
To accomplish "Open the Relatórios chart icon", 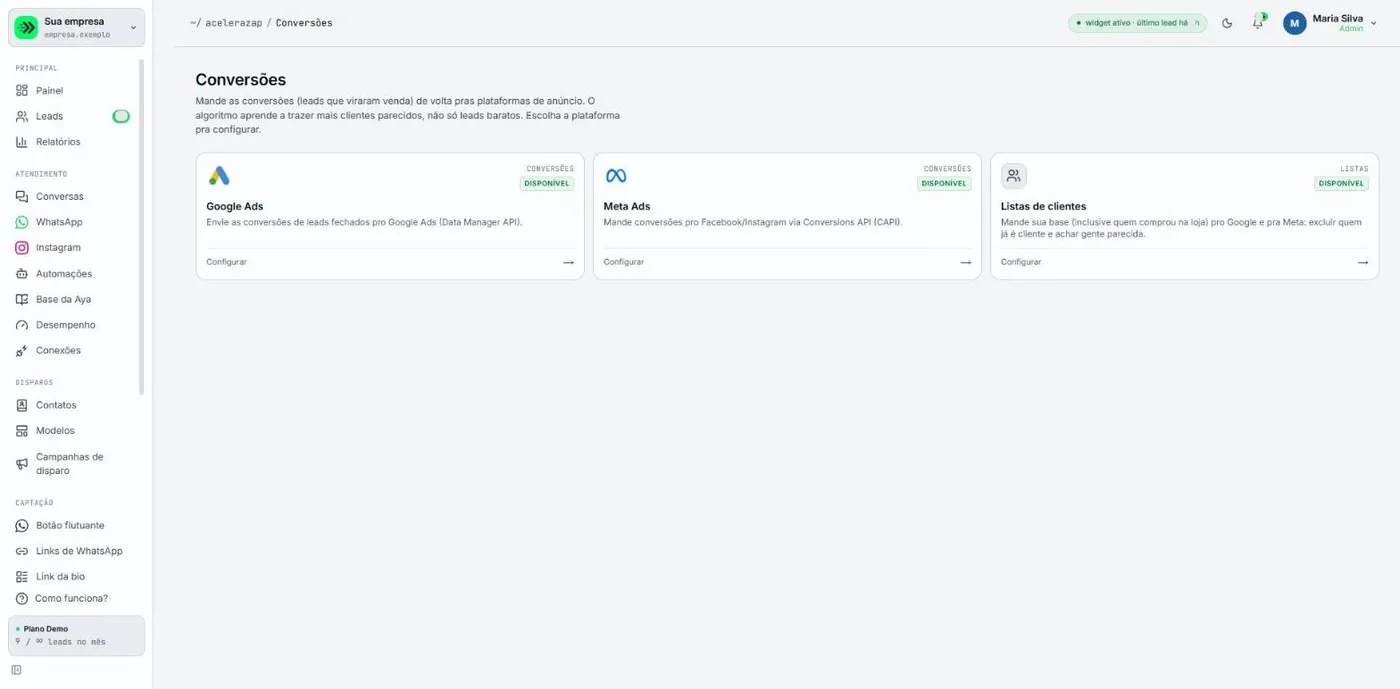I will coord(22,142).
